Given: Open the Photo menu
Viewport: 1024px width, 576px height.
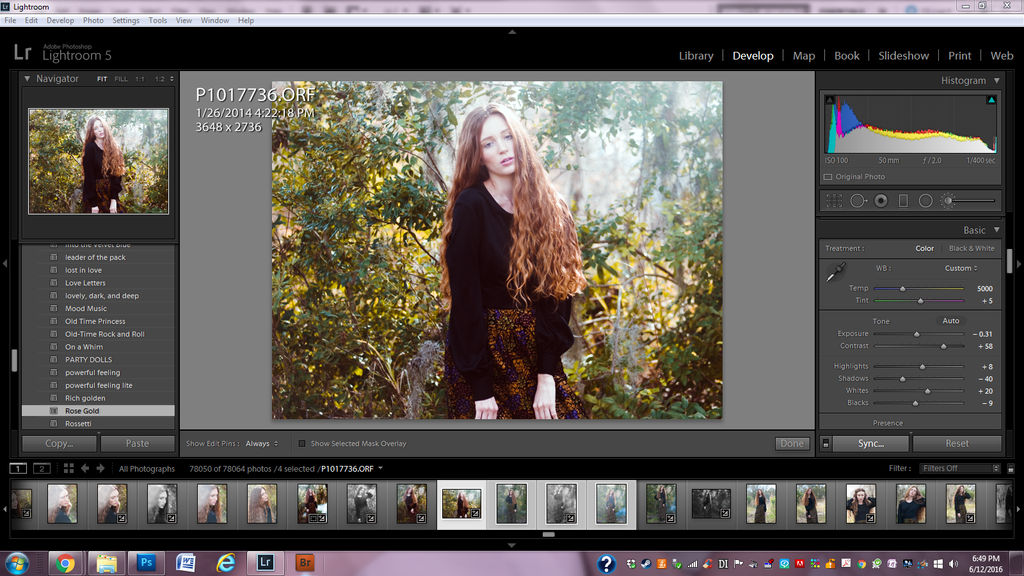Looking at the screenshot, I should coord(93,20).
